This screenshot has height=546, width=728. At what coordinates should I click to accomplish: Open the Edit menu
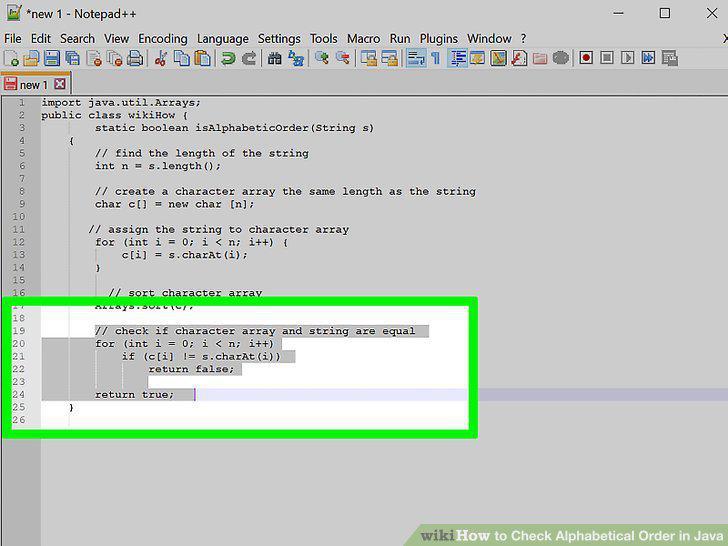pos(41,39)
